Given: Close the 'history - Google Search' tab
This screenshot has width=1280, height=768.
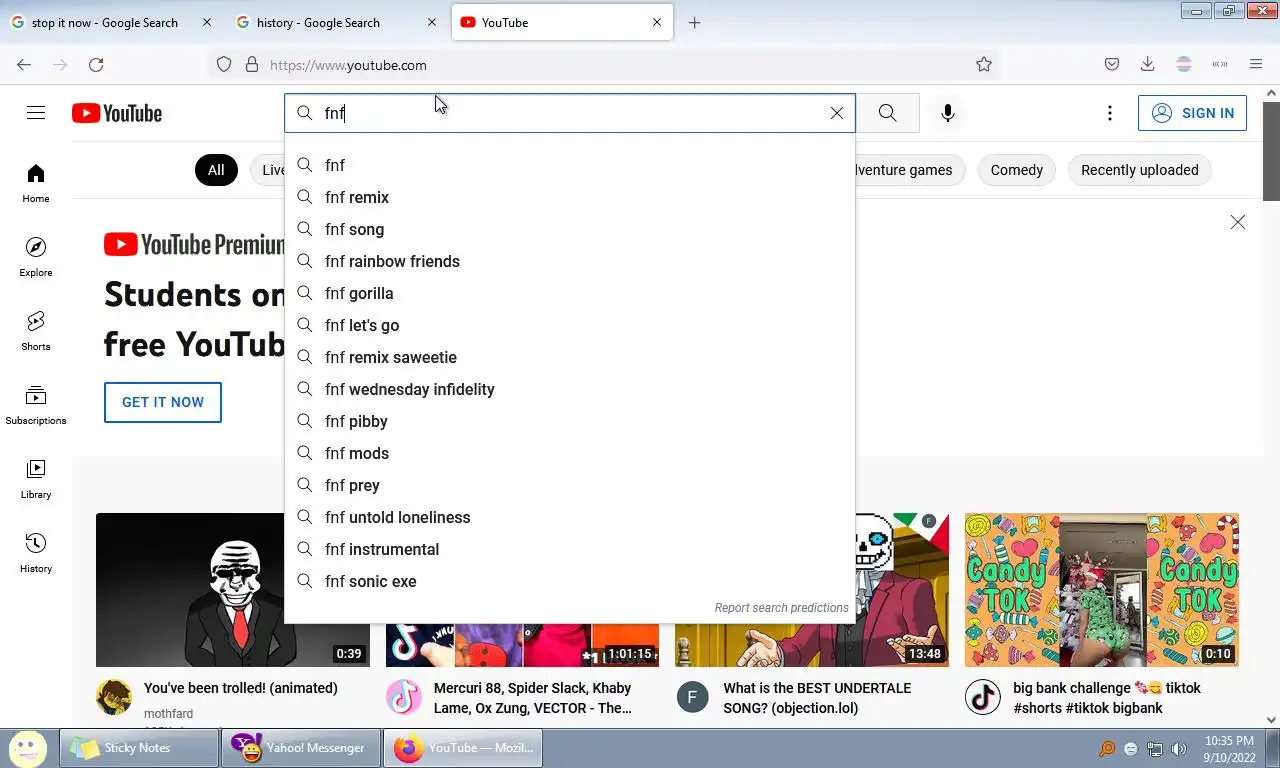Looking at the screenshot, I should [432, 22].
